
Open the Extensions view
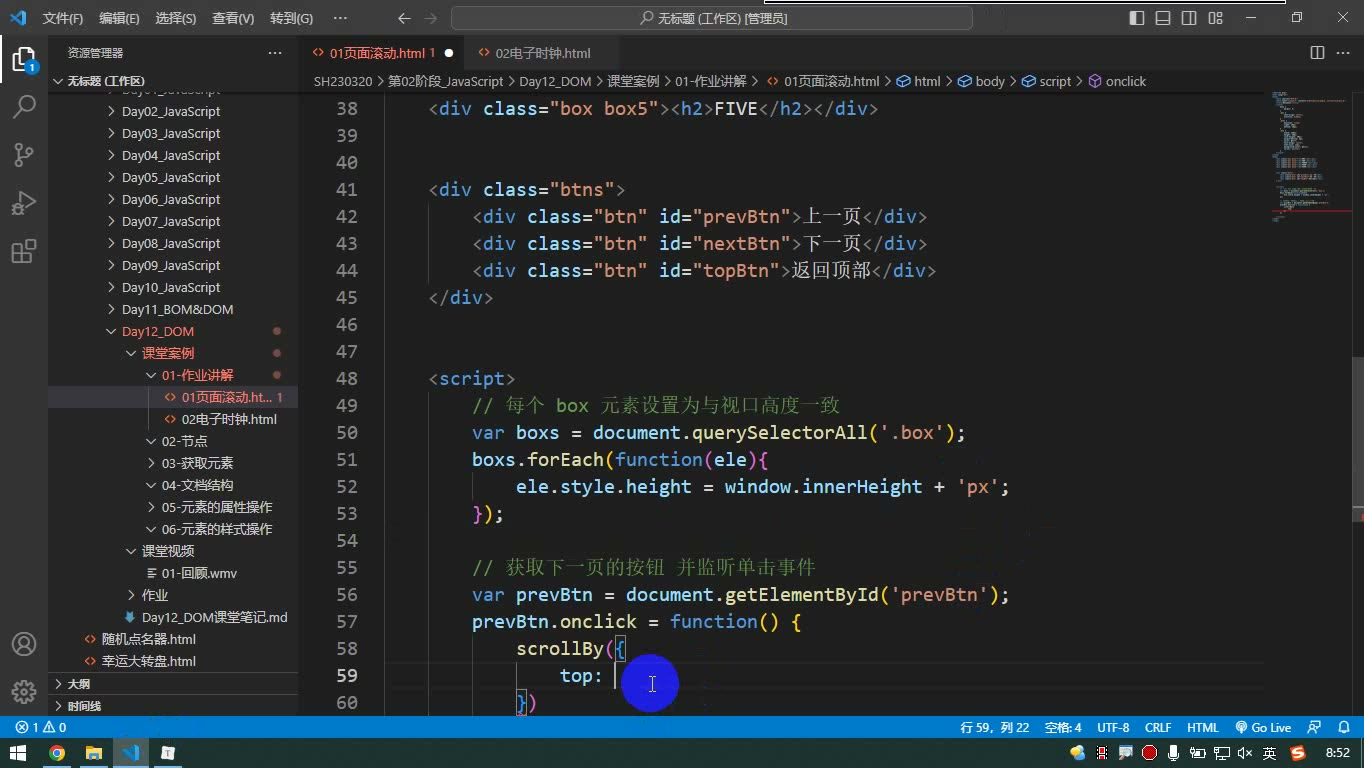pyautogui.click(x=24, y=251)
